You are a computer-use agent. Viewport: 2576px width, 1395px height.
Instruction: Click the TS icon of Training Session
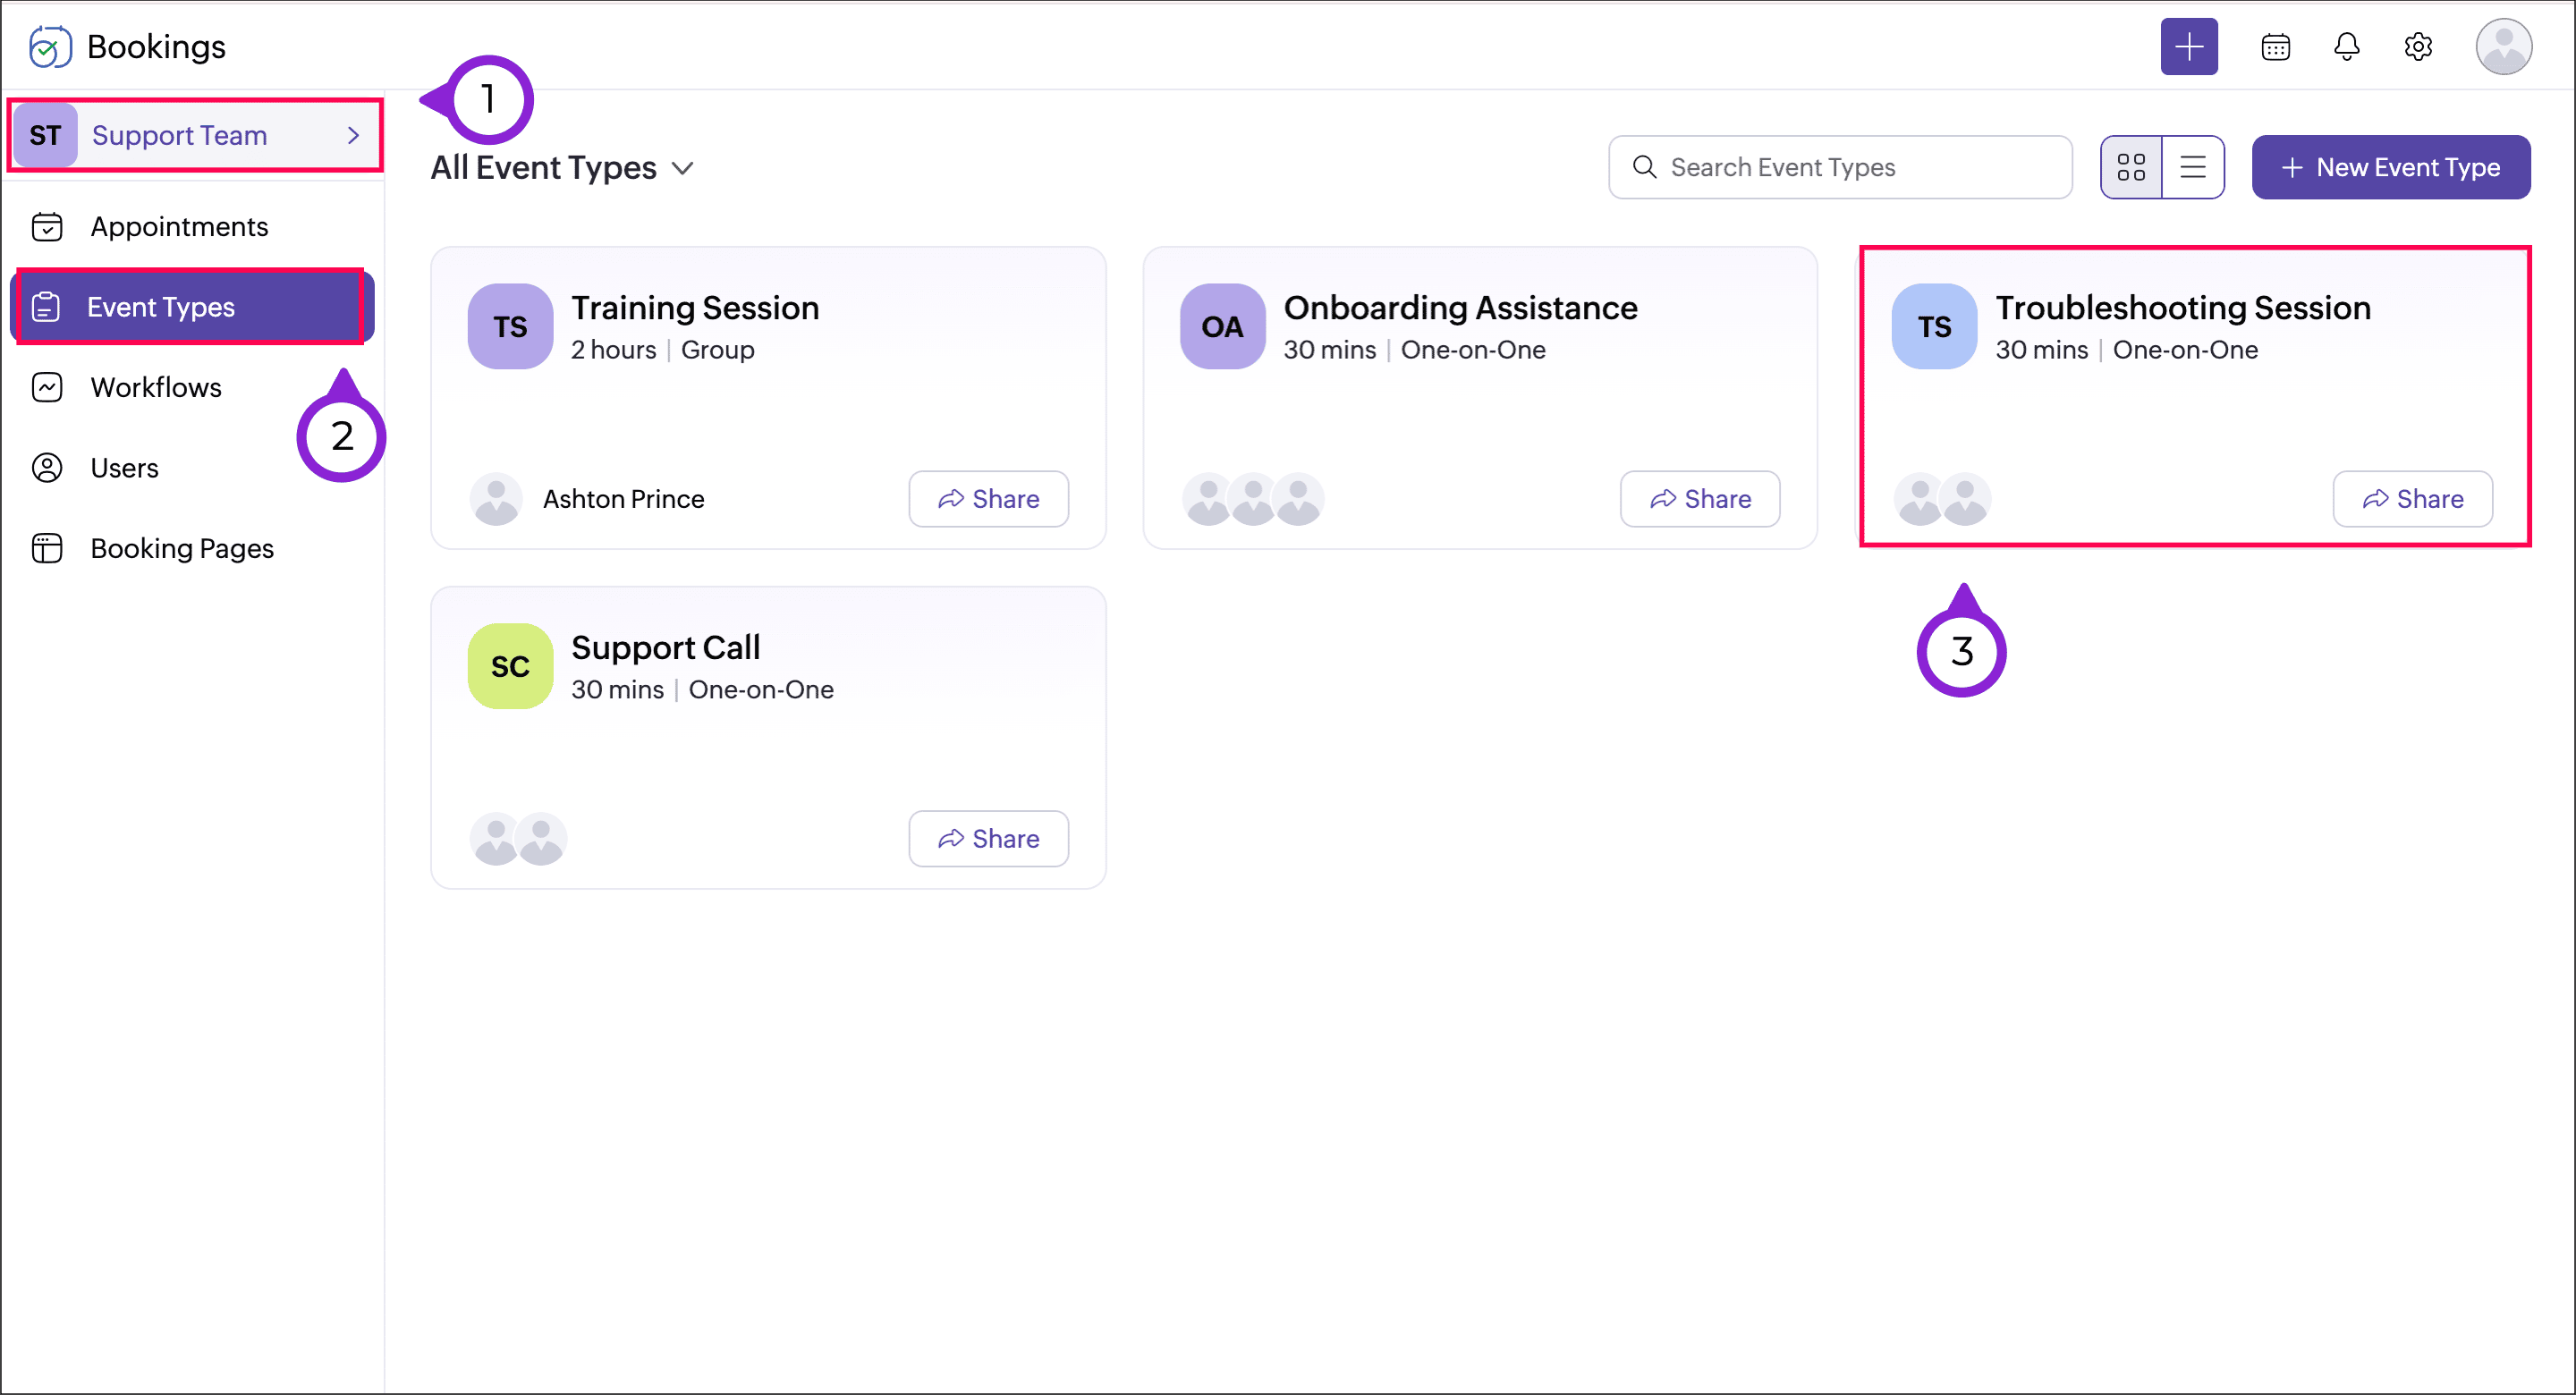pyautogui.click(x=510, y=327)
